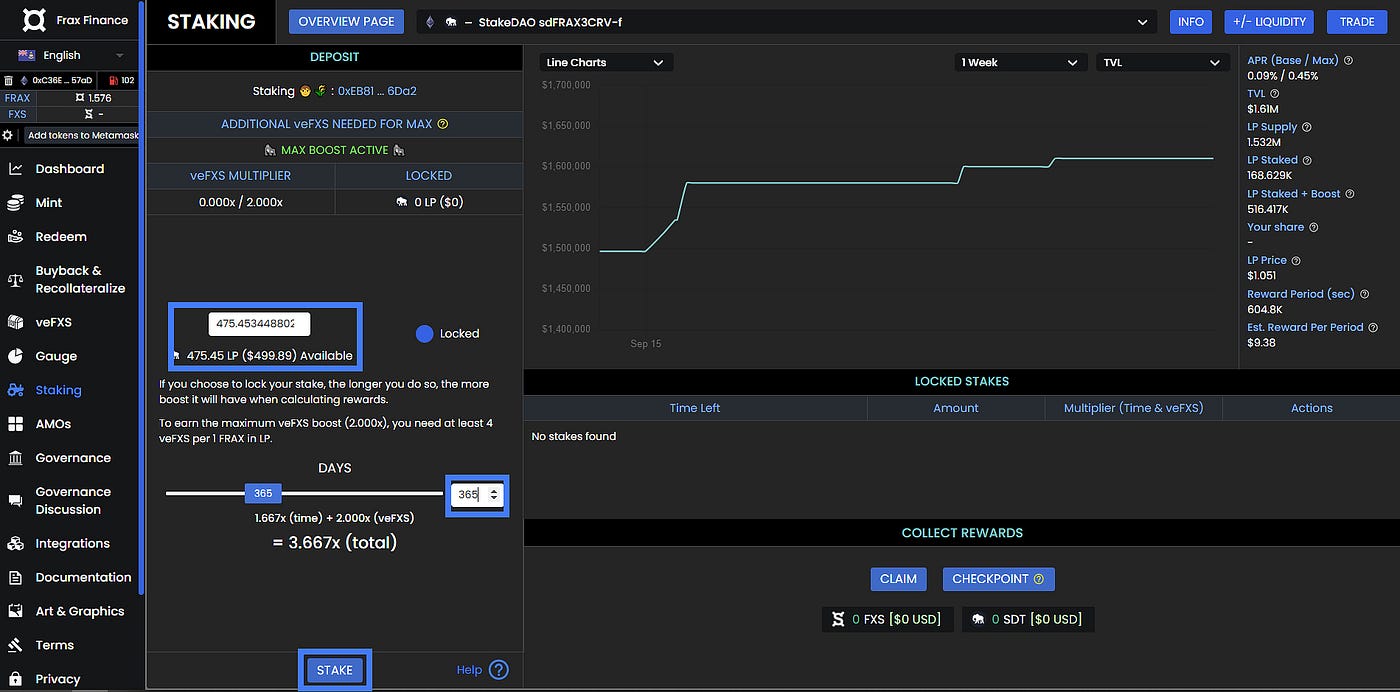Open Governance Discussion from sidebar
This screenshot has width=1400, height=692.
coord(73,501)
